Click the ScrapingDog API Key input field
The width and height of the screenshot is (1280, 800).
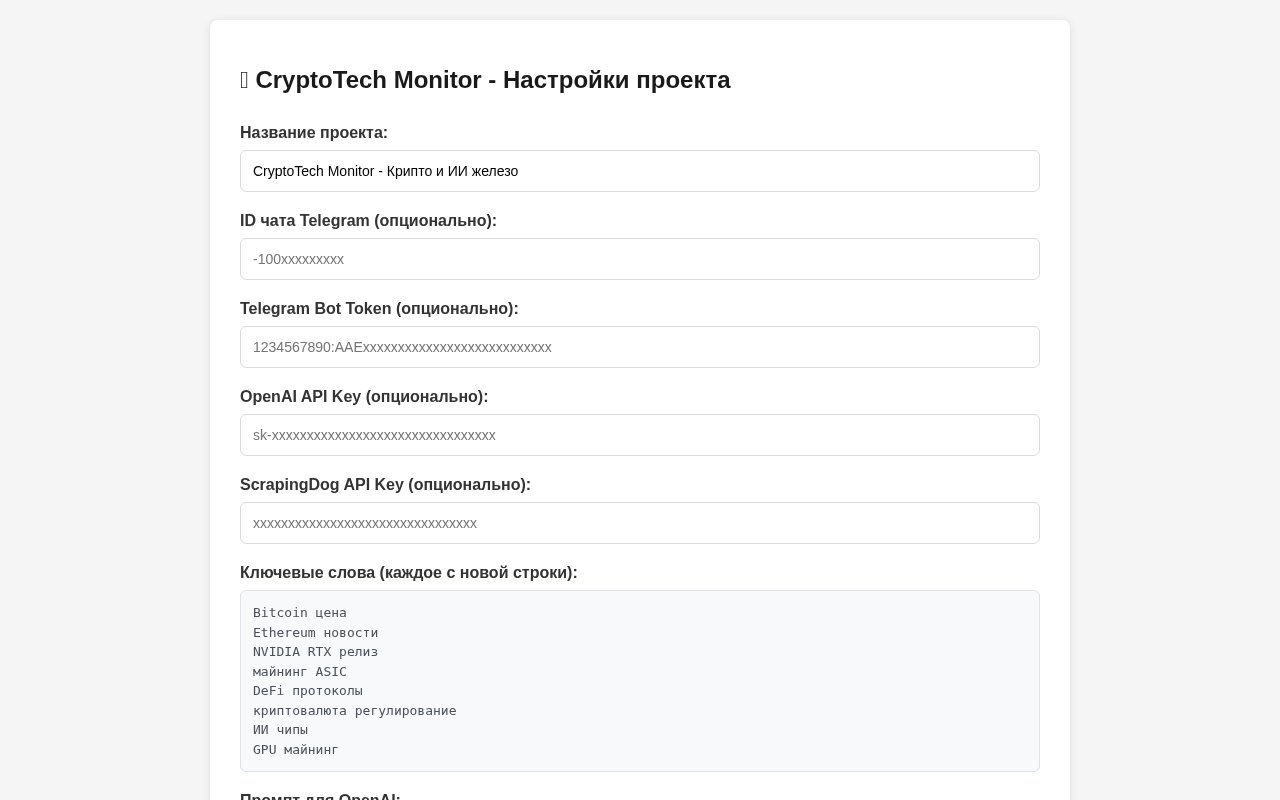pos(640,523)
